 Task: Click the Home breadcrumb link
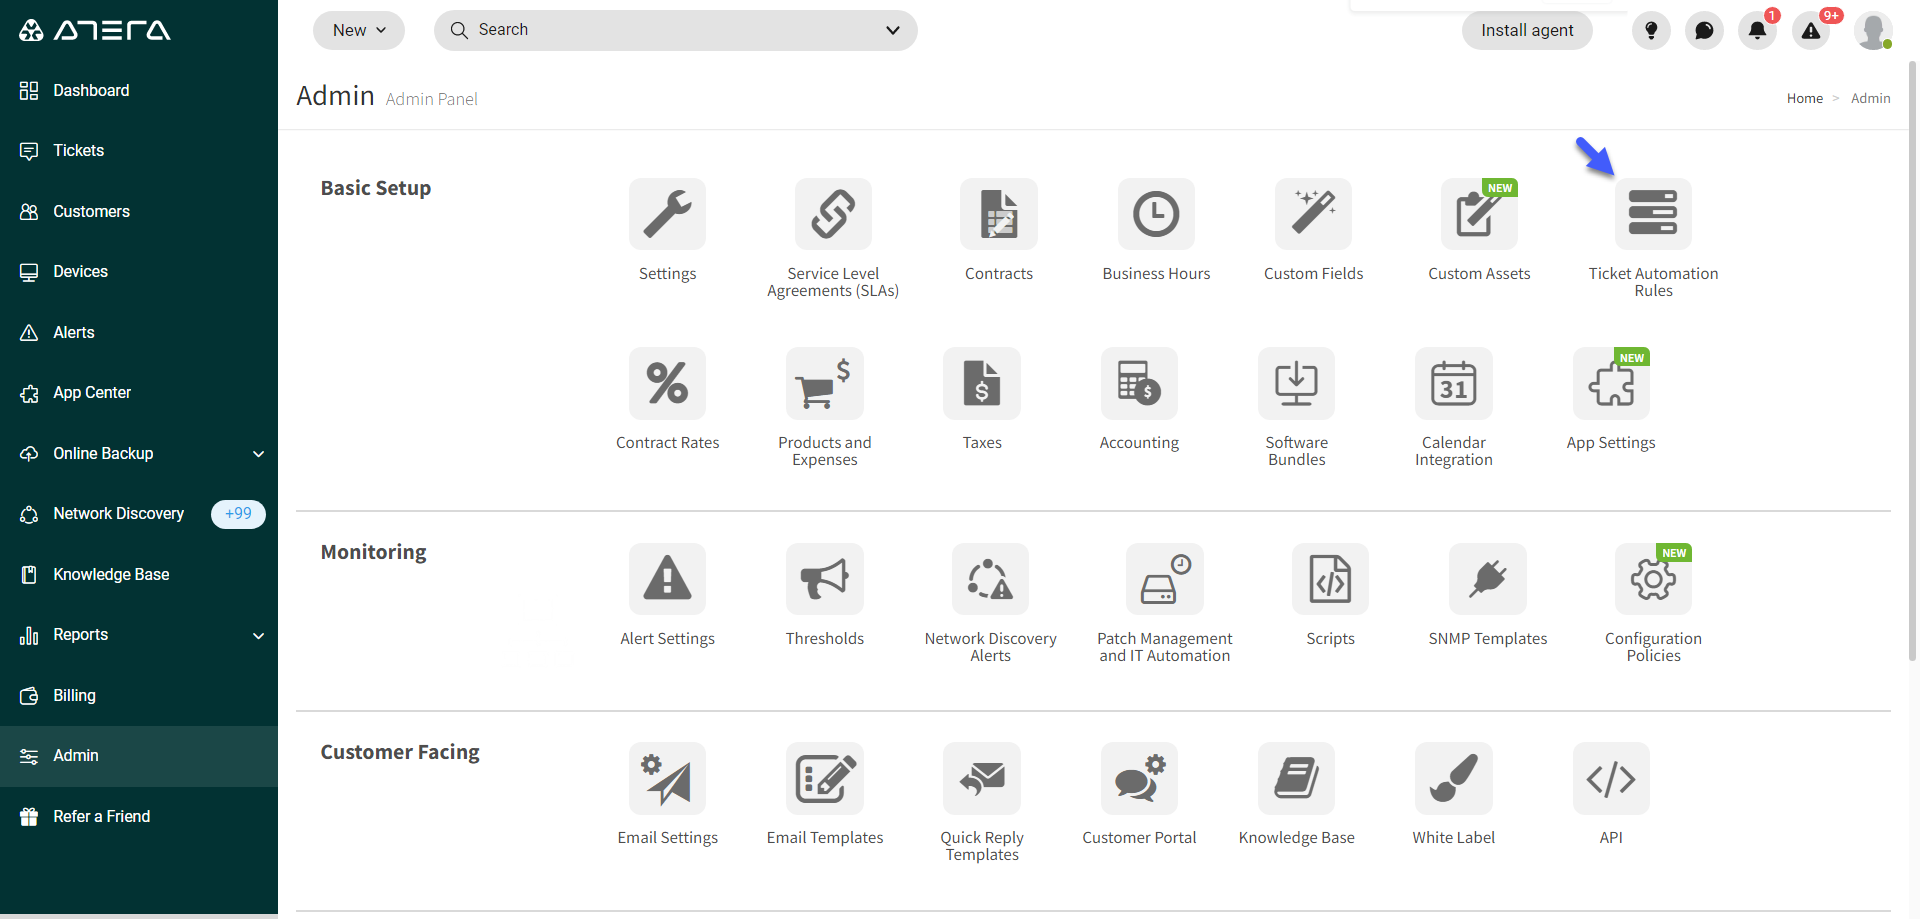coord(1805,98)
